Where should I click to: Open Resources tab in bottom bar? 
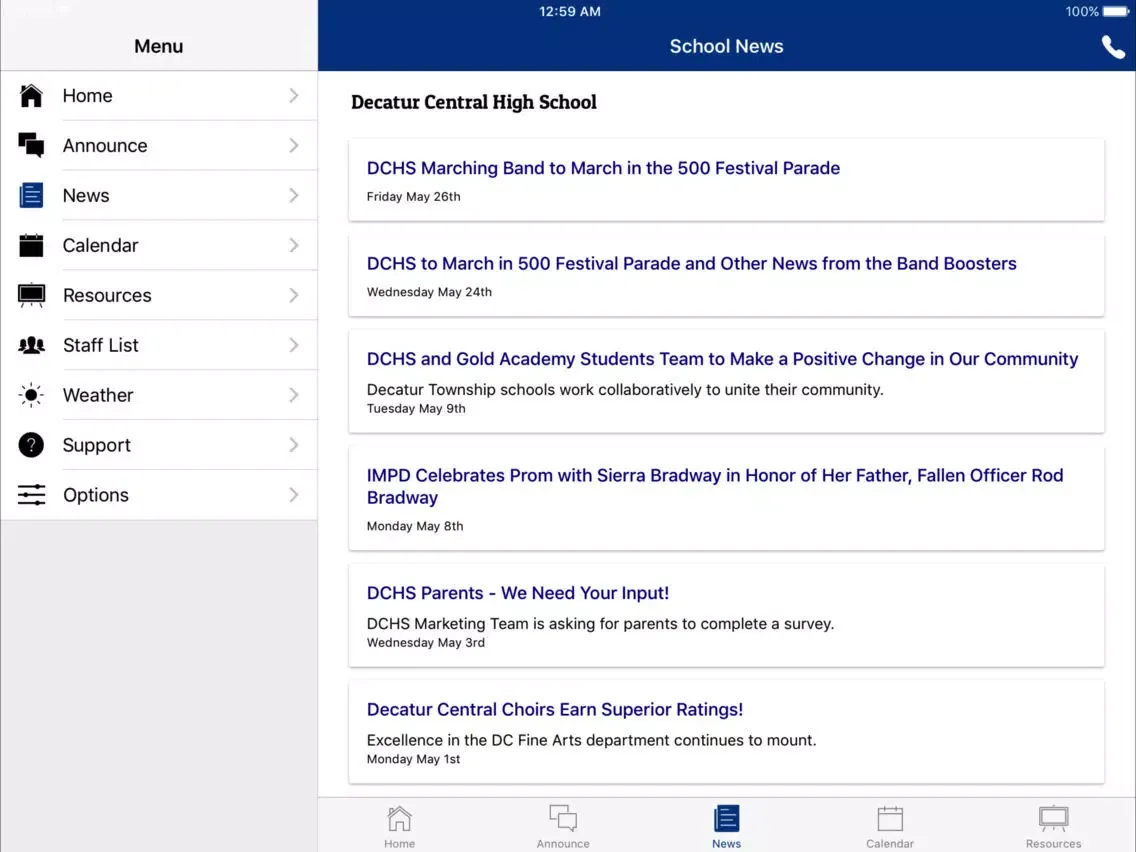click(1053, 827)
